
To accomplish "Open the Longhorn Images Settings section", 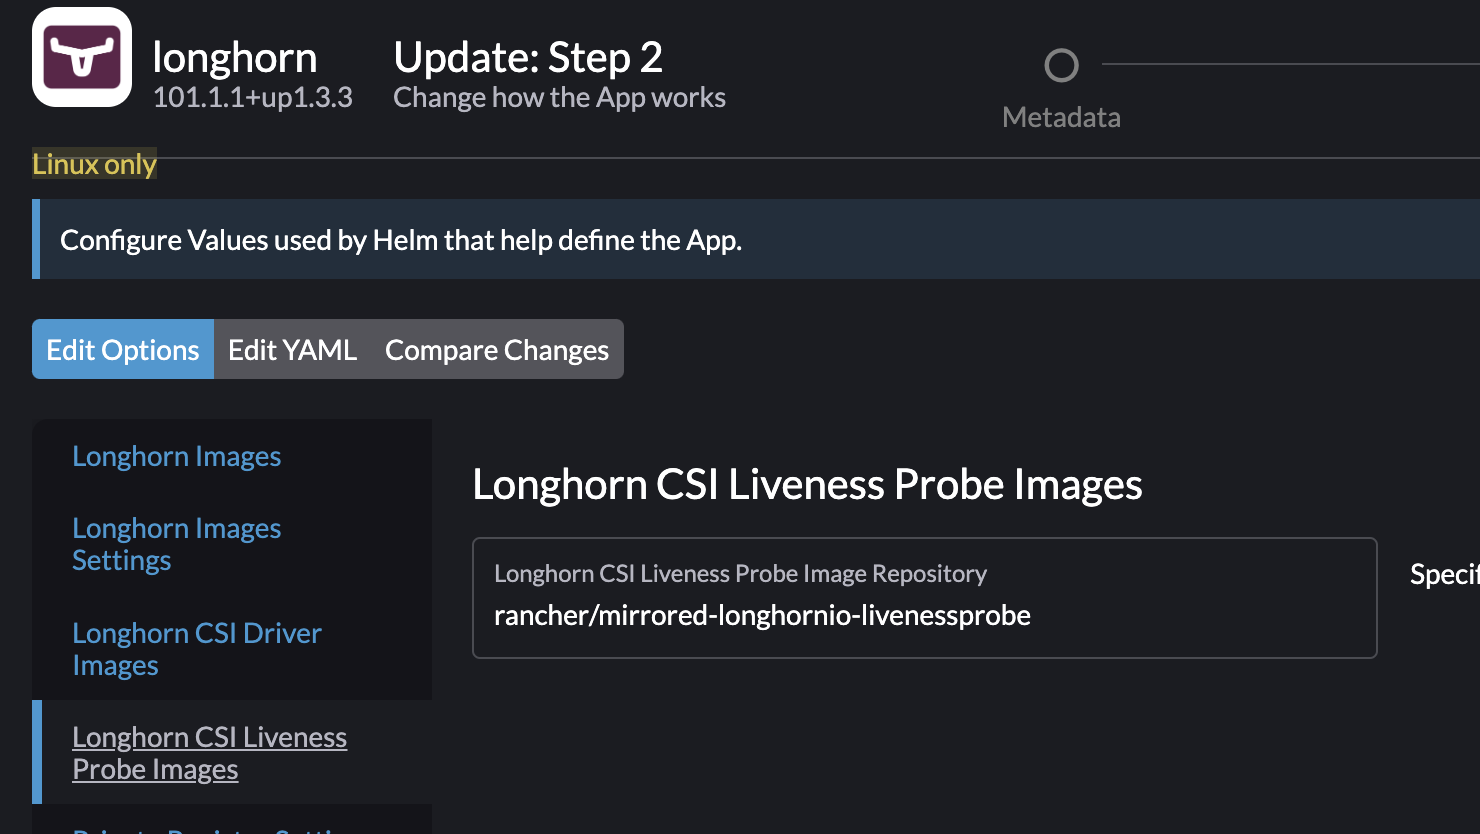I will point(177,544).
